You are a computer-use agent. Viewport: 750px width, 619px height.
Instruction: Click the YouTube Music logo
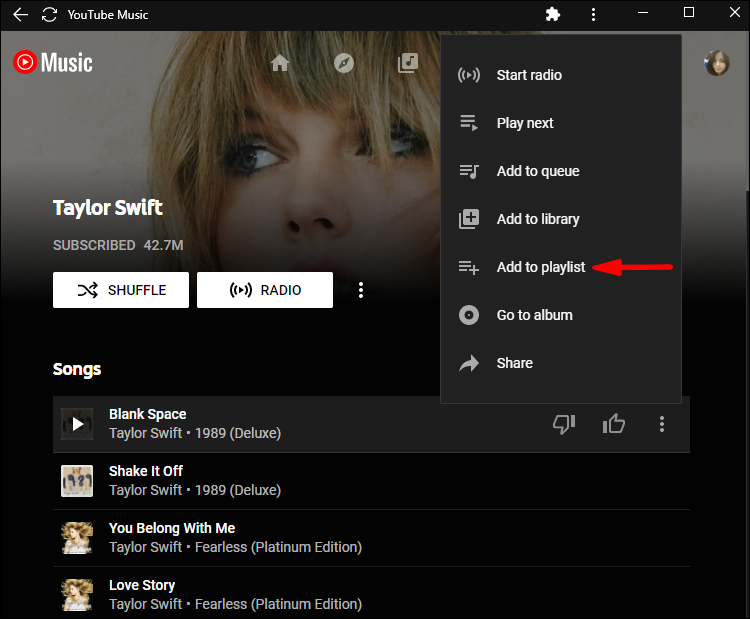pos(53,63)
